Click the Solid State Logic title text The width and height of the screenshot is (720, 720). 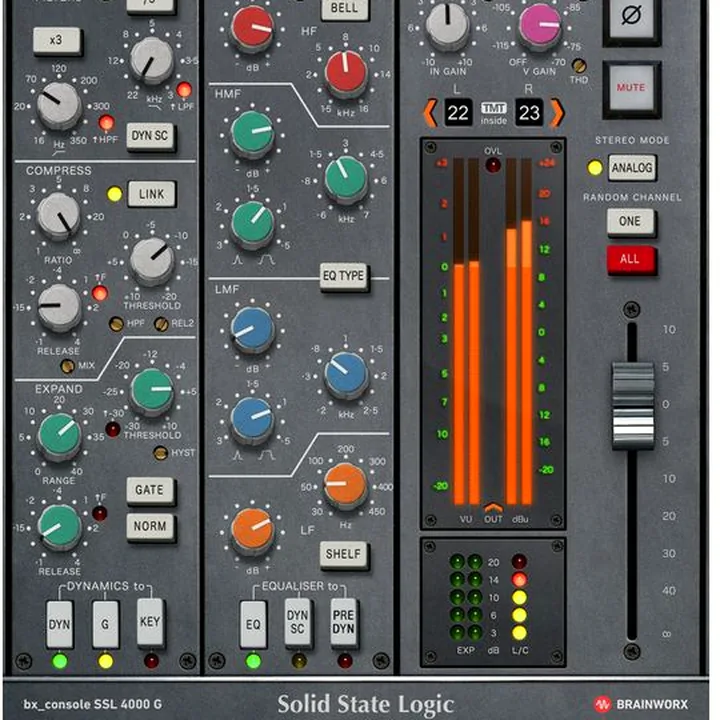point(366,704)
